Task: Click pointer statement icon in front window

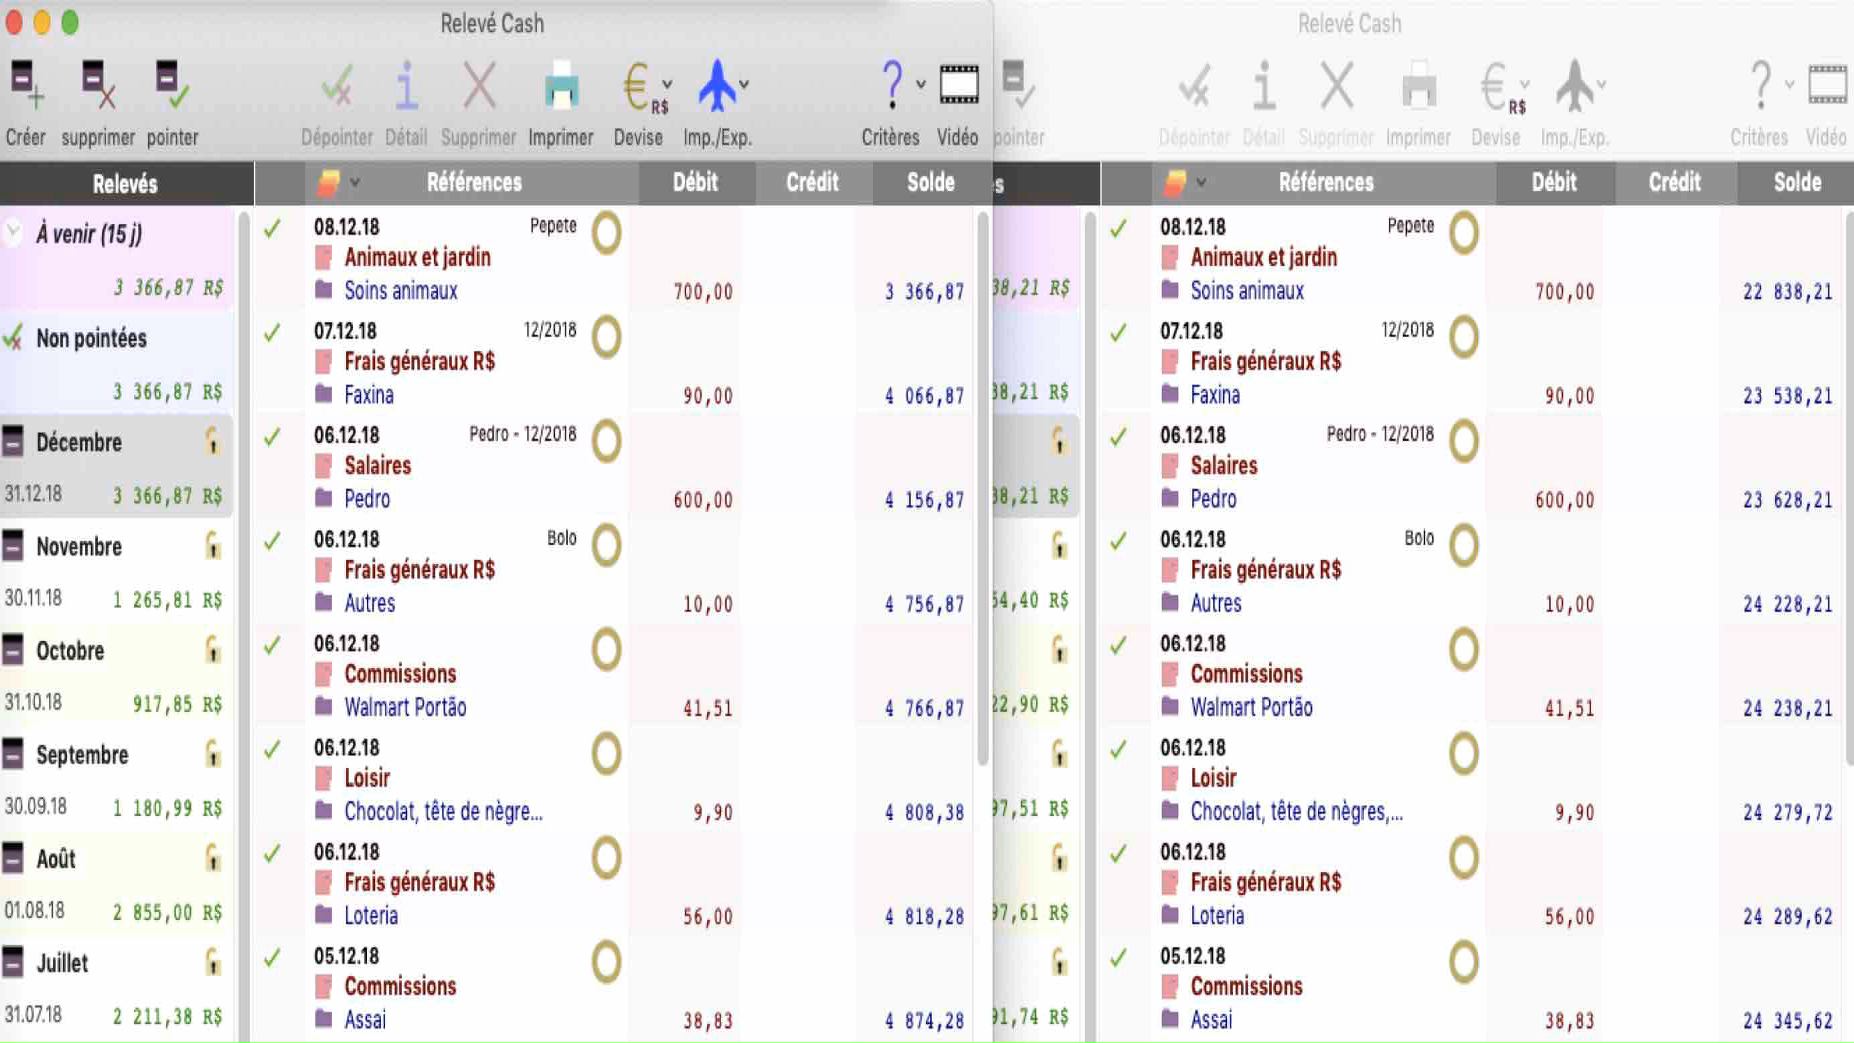Action: click(172, 85)
